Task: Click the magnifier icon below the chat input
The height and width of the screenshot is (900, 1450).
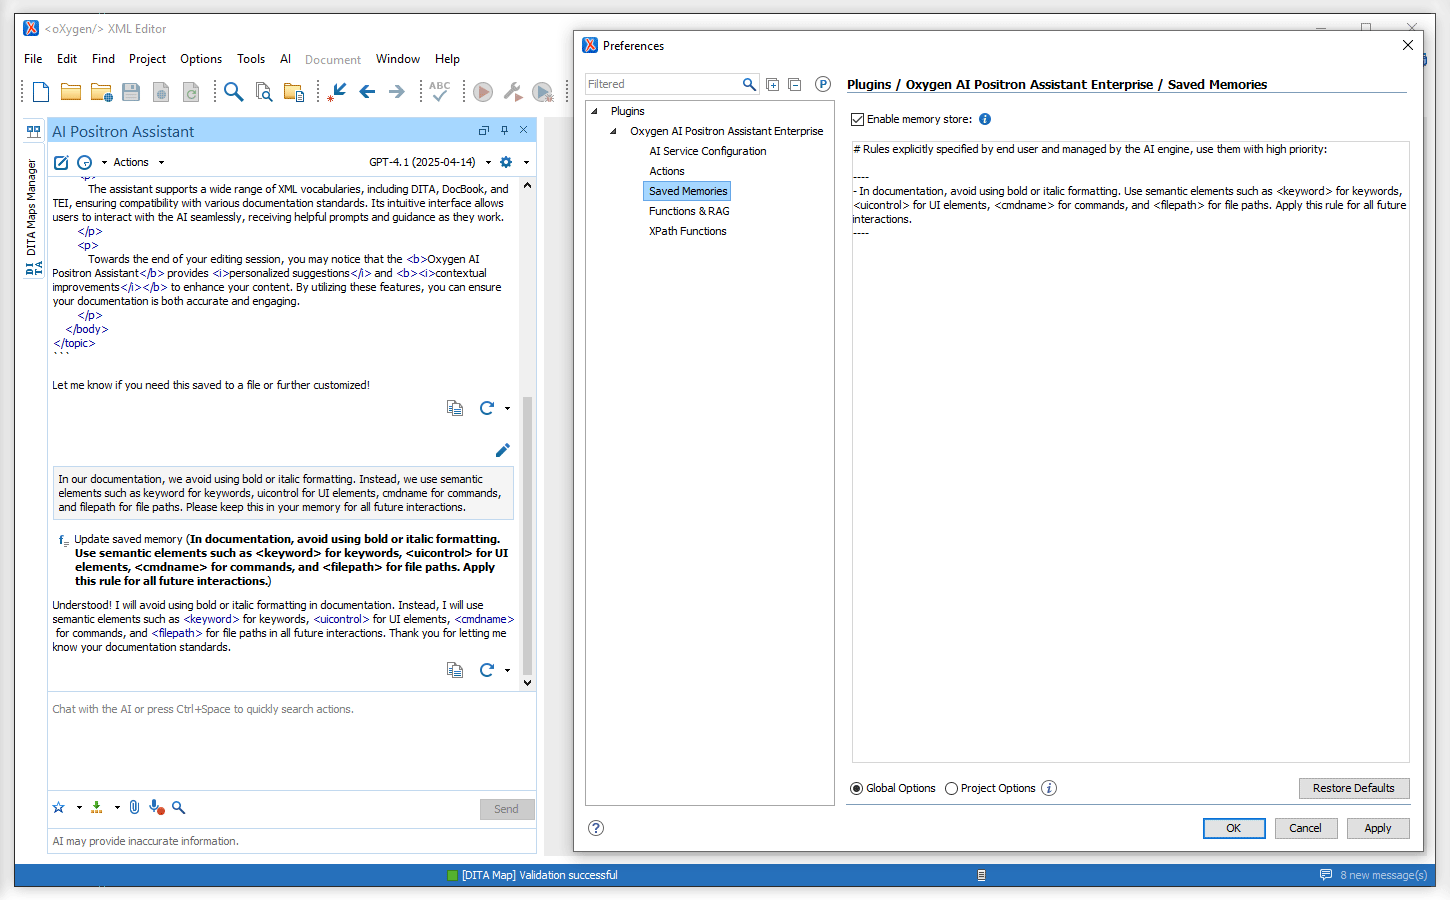Action: click(x=178, y=807)
